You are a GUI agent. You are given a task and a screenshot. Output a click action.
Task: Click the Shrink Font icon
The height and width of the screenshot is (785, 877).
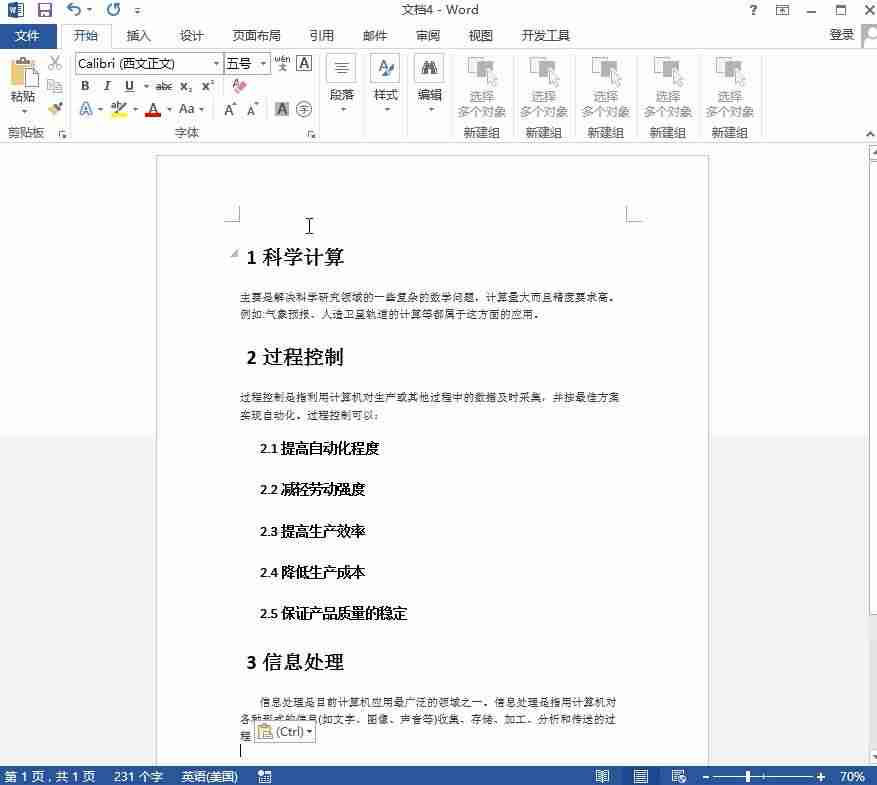[x=252, y=109]
